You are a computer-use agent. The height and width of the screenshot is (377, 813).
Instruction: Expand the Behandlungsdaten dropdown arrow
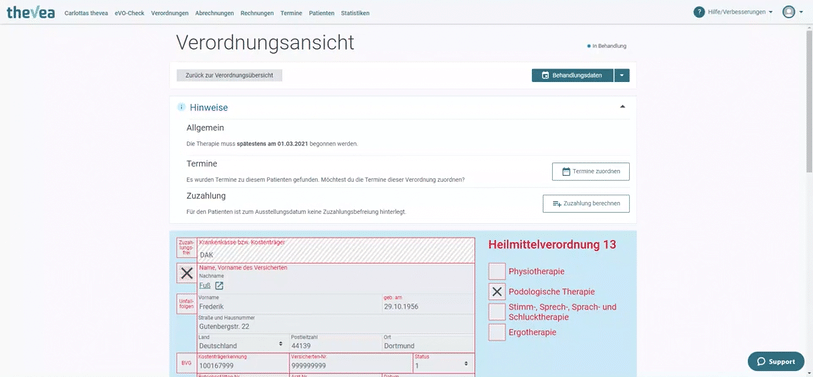click(x=622, y=76)
